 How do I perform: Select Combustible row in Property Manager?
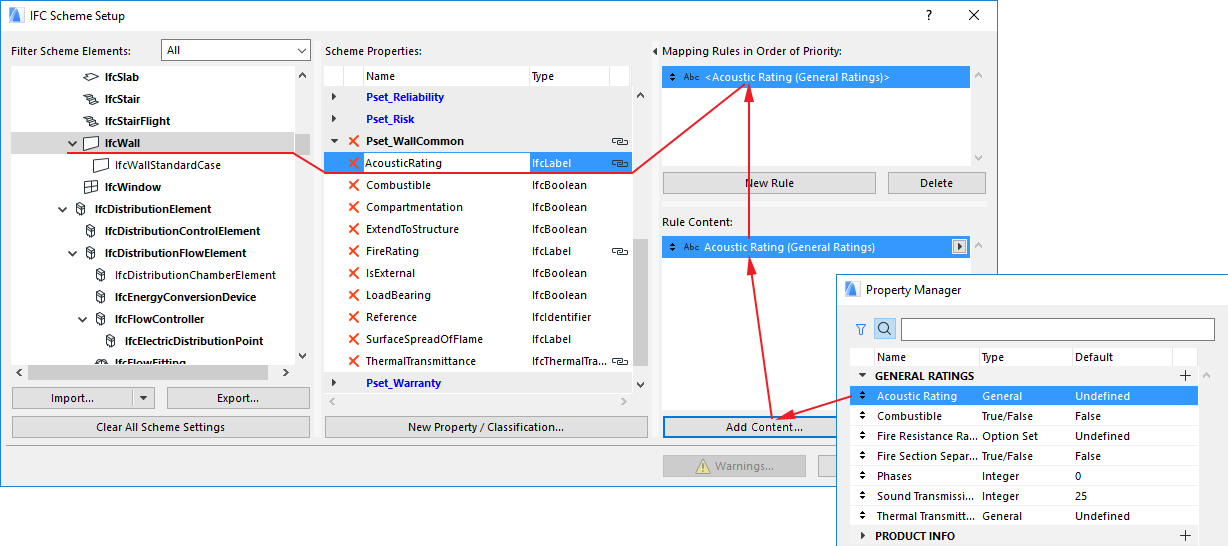tap(1024, 416)
